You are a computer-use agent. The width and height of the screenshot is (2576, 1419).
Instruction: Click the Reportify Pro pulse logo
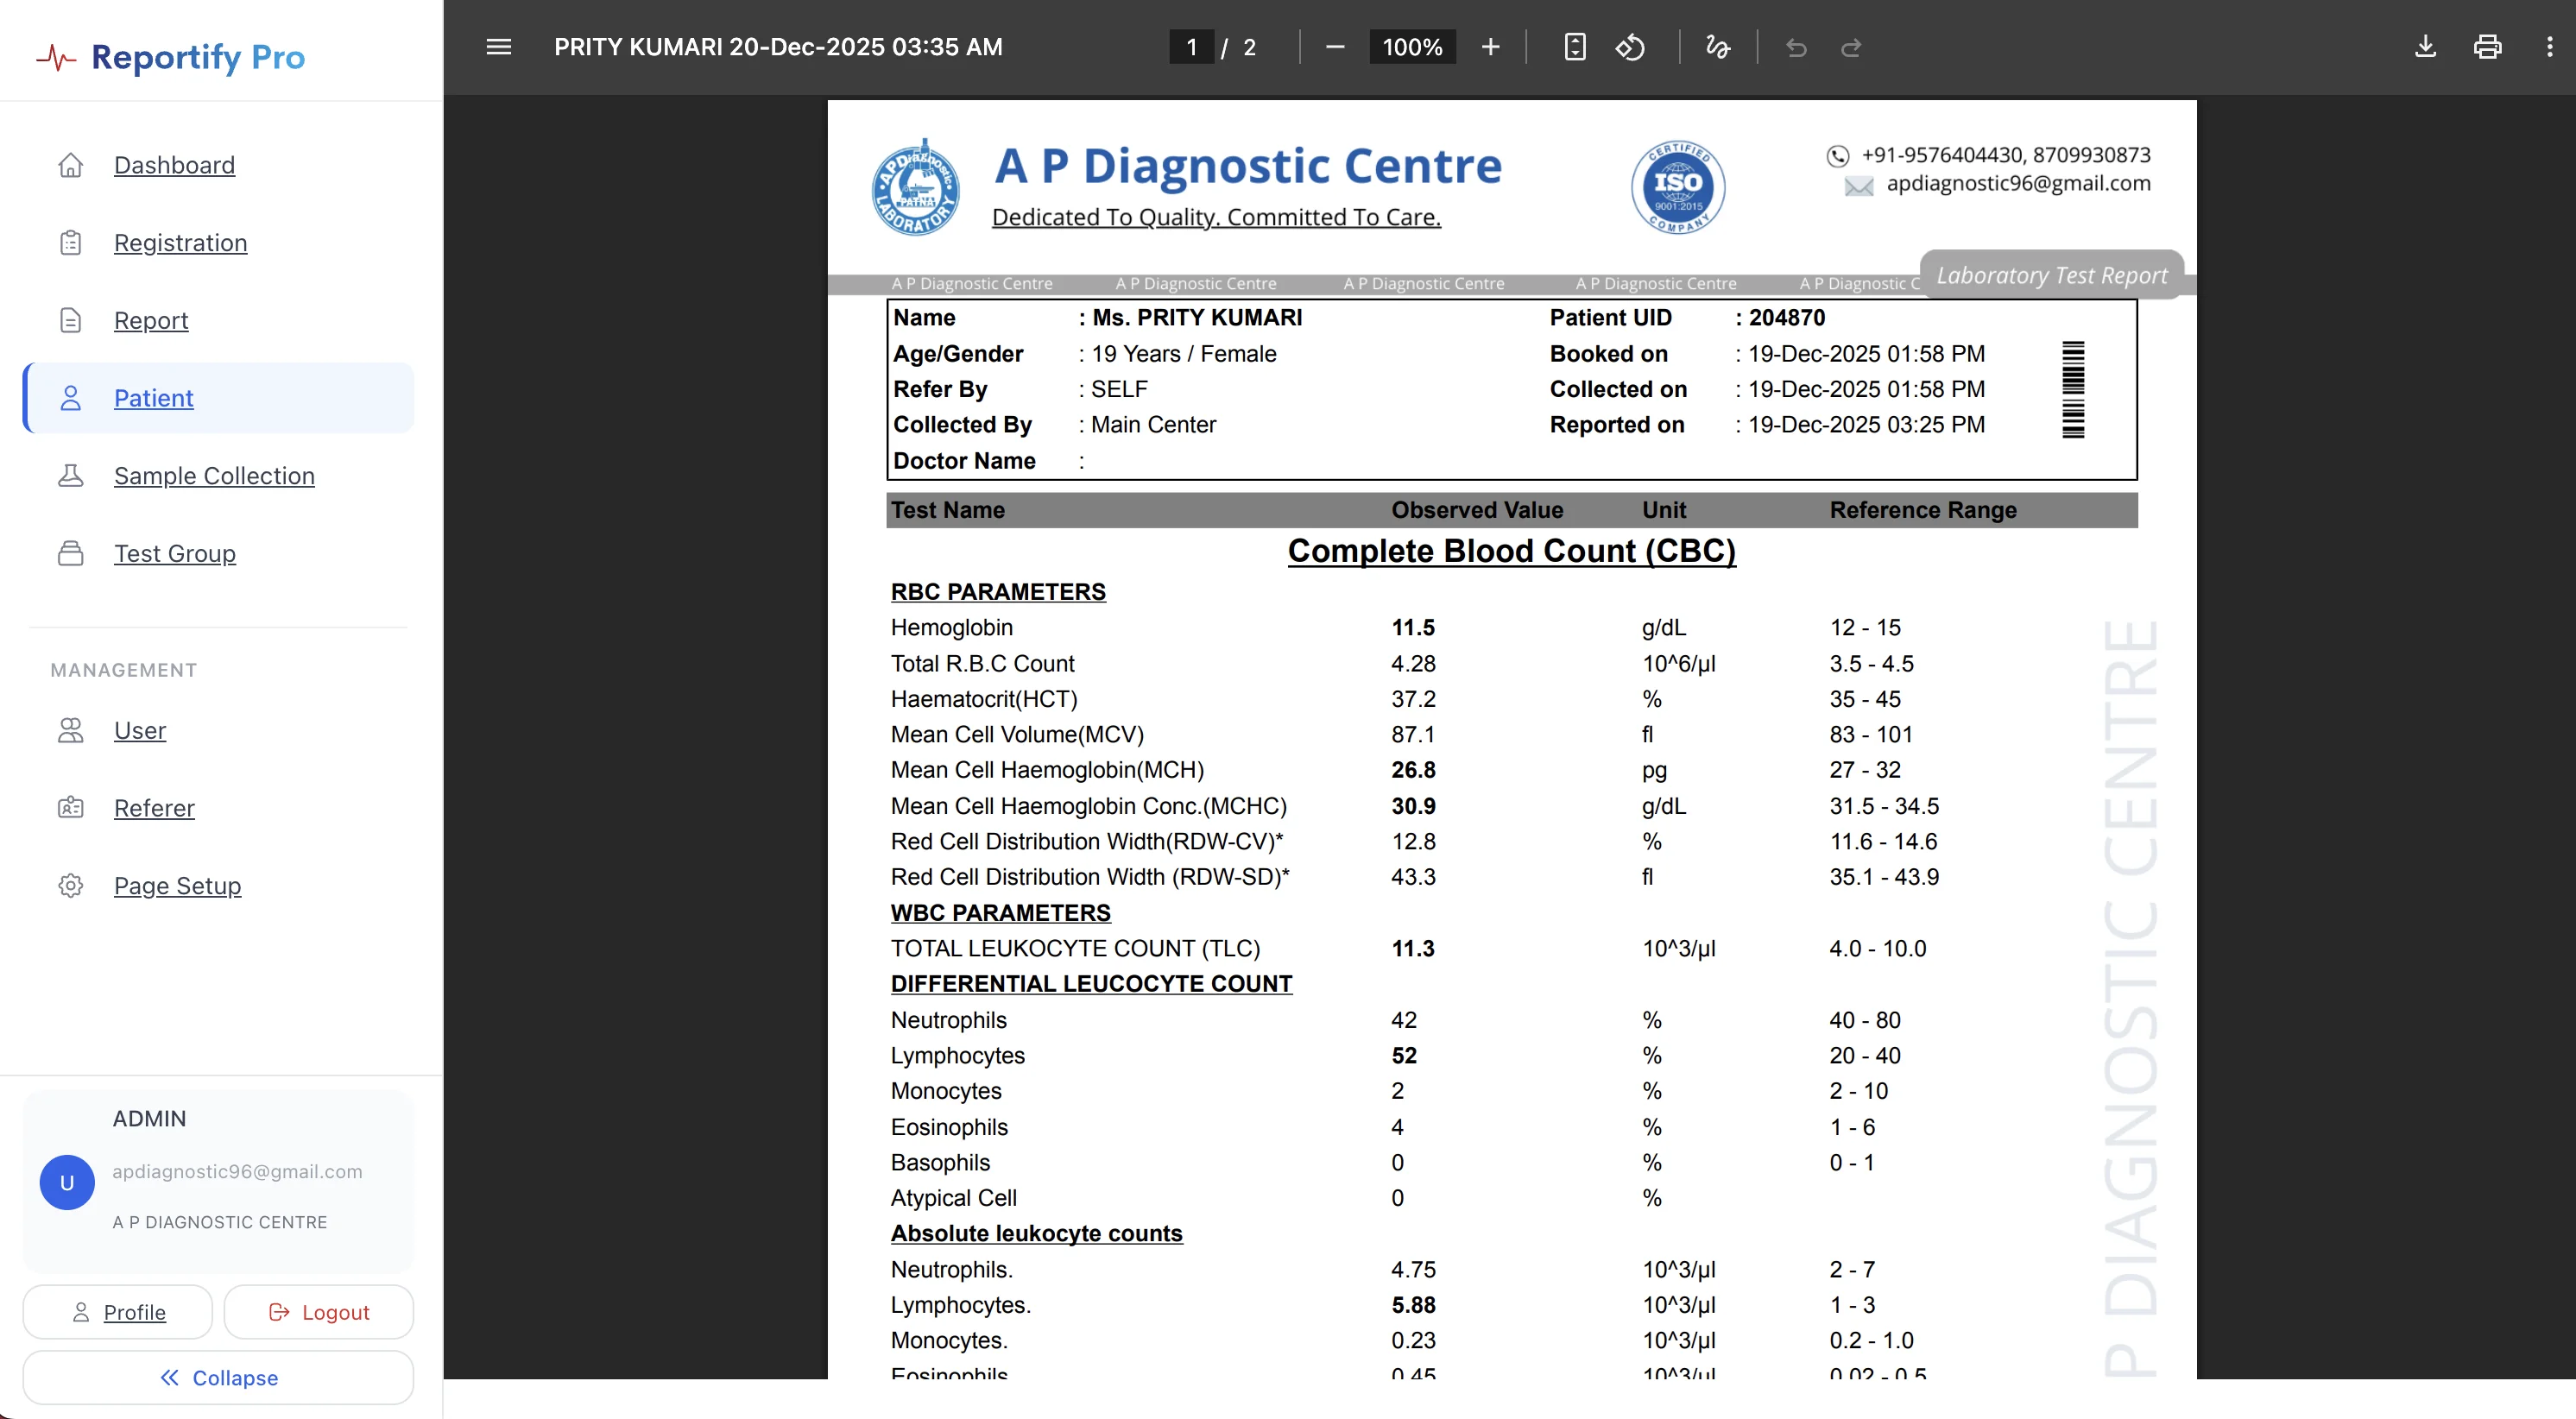[56, 58]
